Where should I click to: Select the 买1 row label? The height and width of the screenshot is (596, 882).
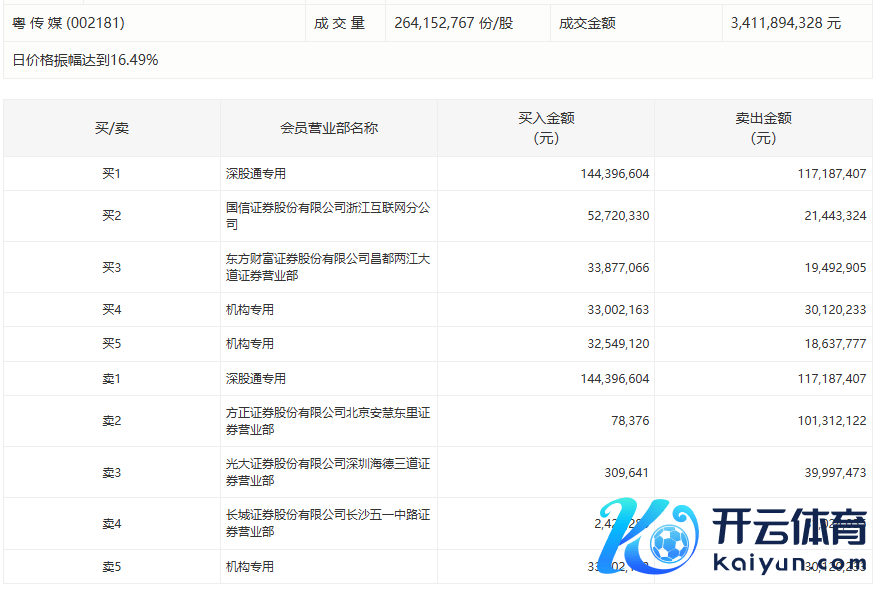click(112, 174)
